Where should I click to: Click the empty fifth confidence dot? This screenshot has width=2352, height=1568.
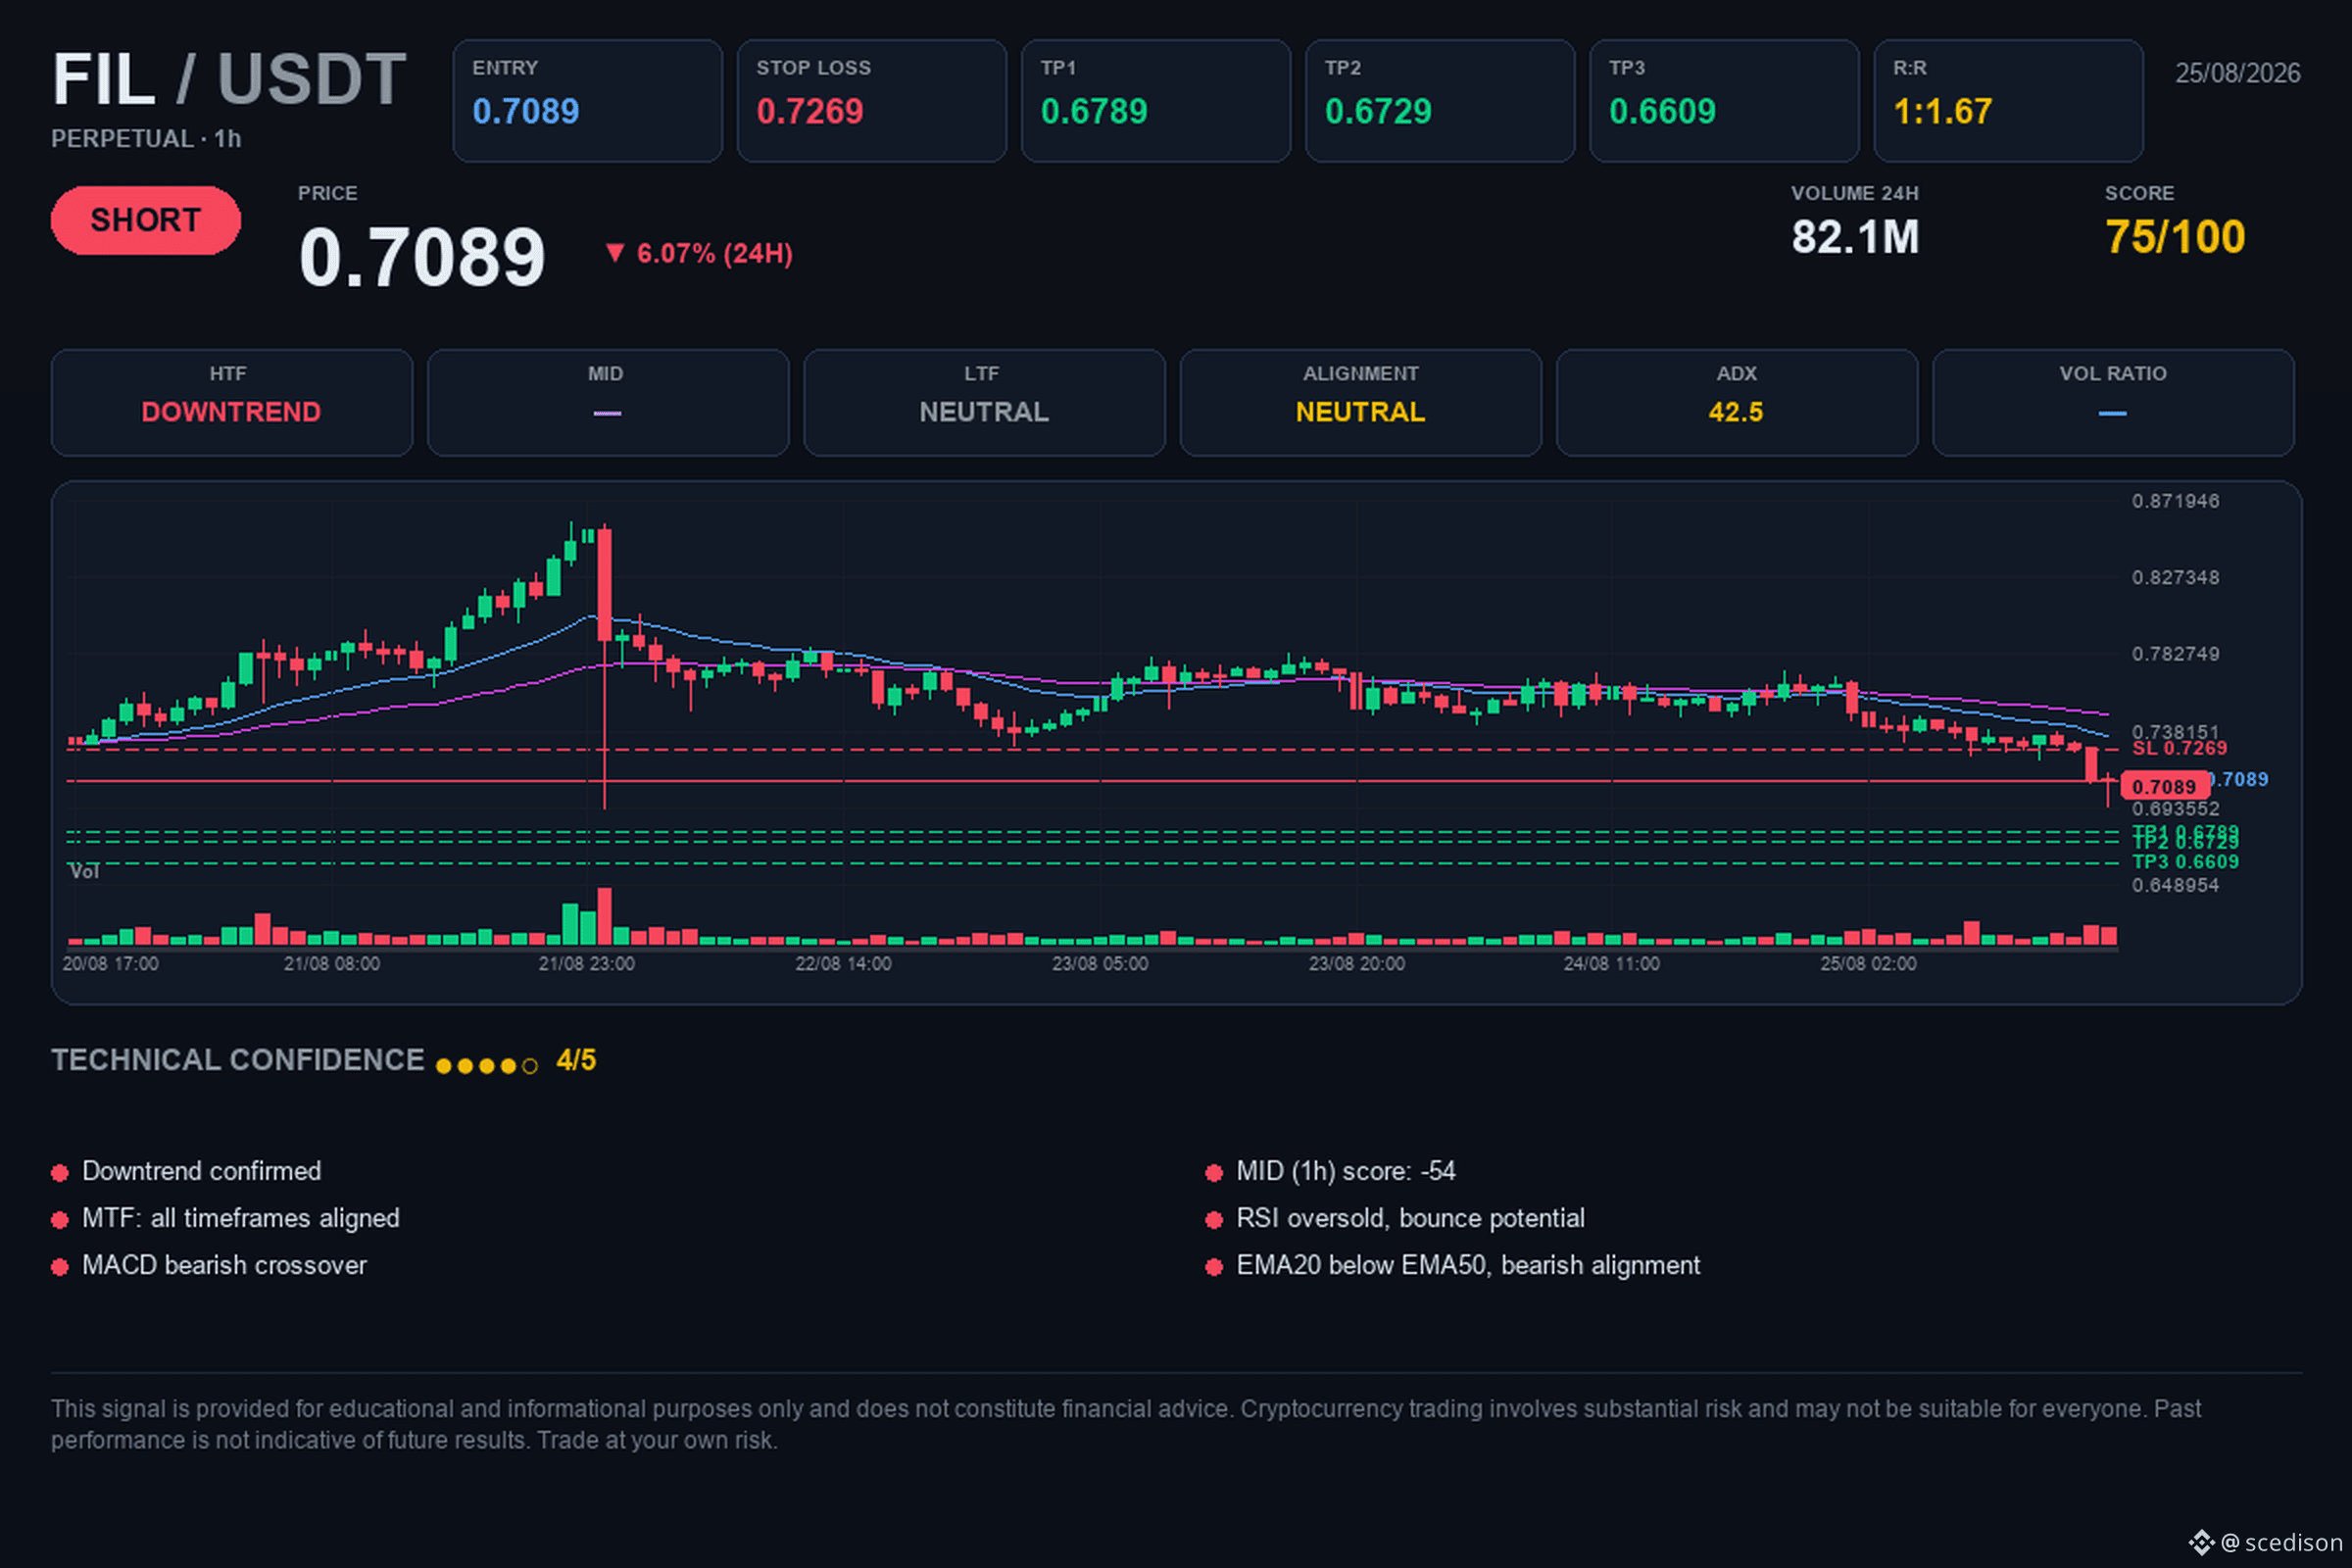coord(530,1066)
